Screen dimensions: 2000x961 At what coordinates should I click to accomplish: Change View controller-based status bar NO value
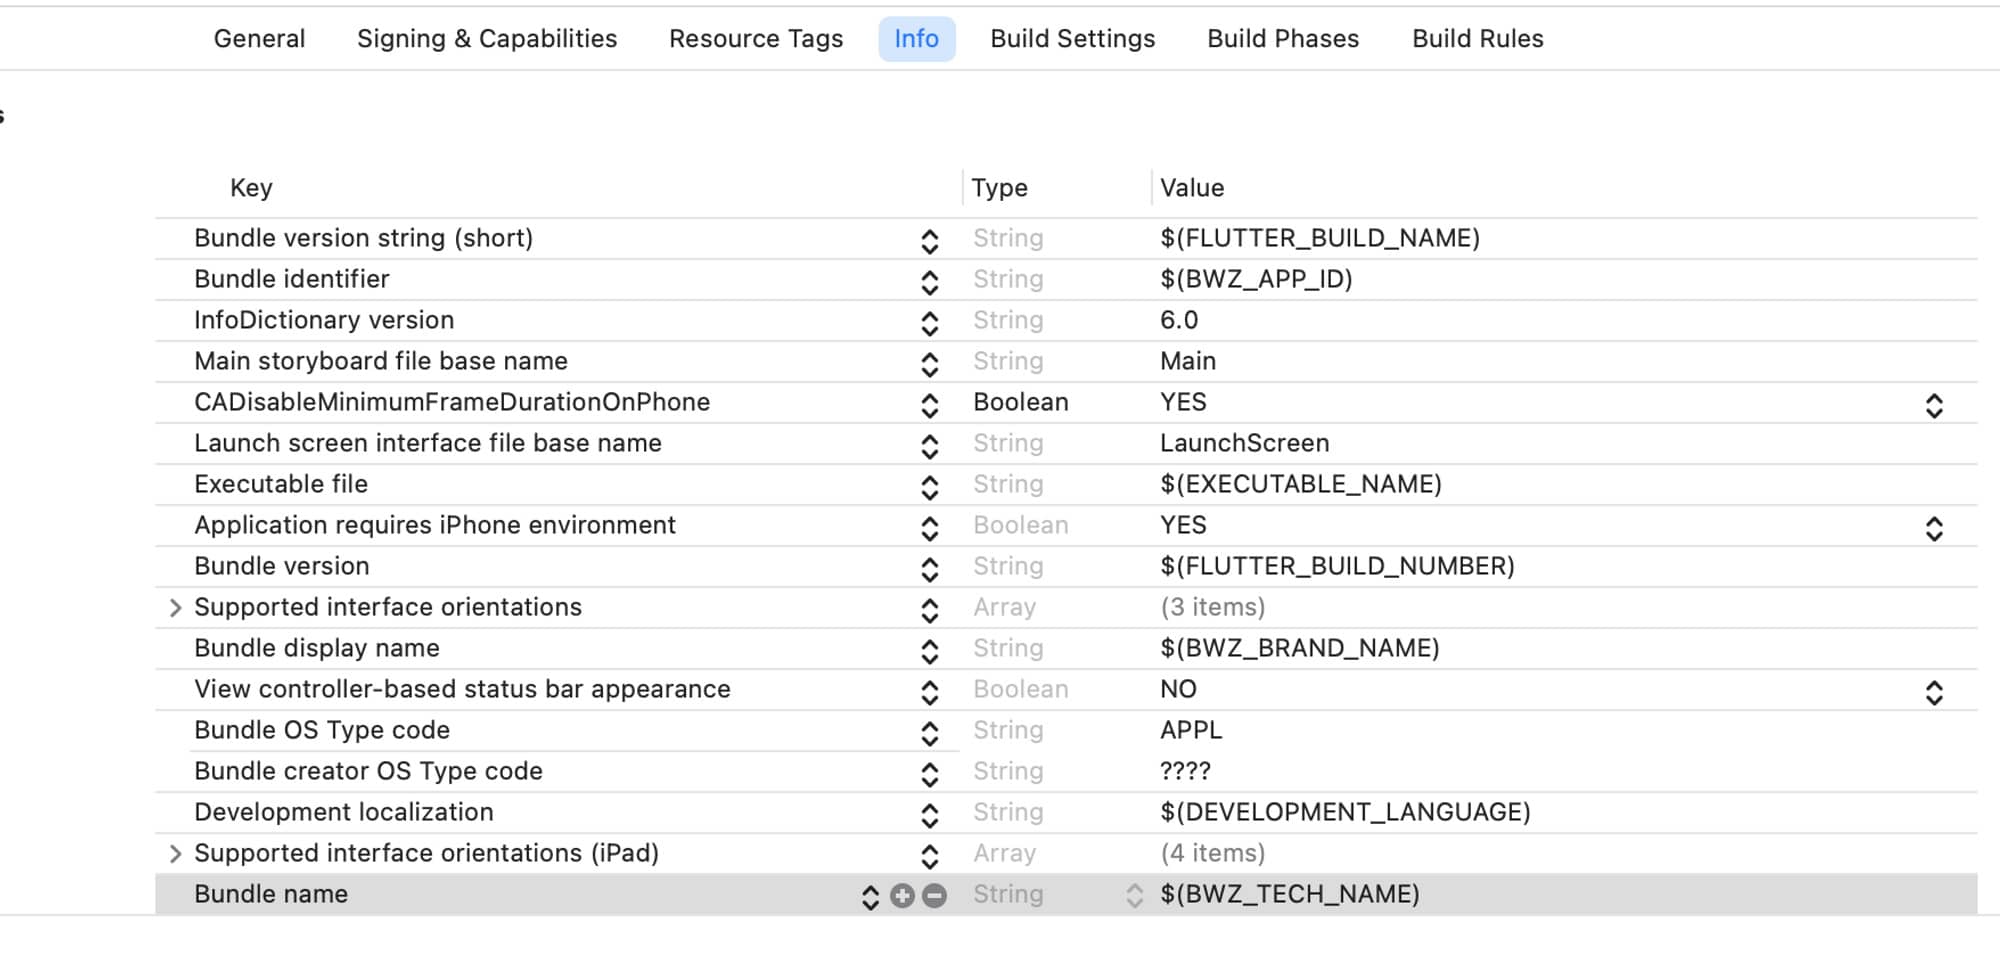coord(1933,693)
